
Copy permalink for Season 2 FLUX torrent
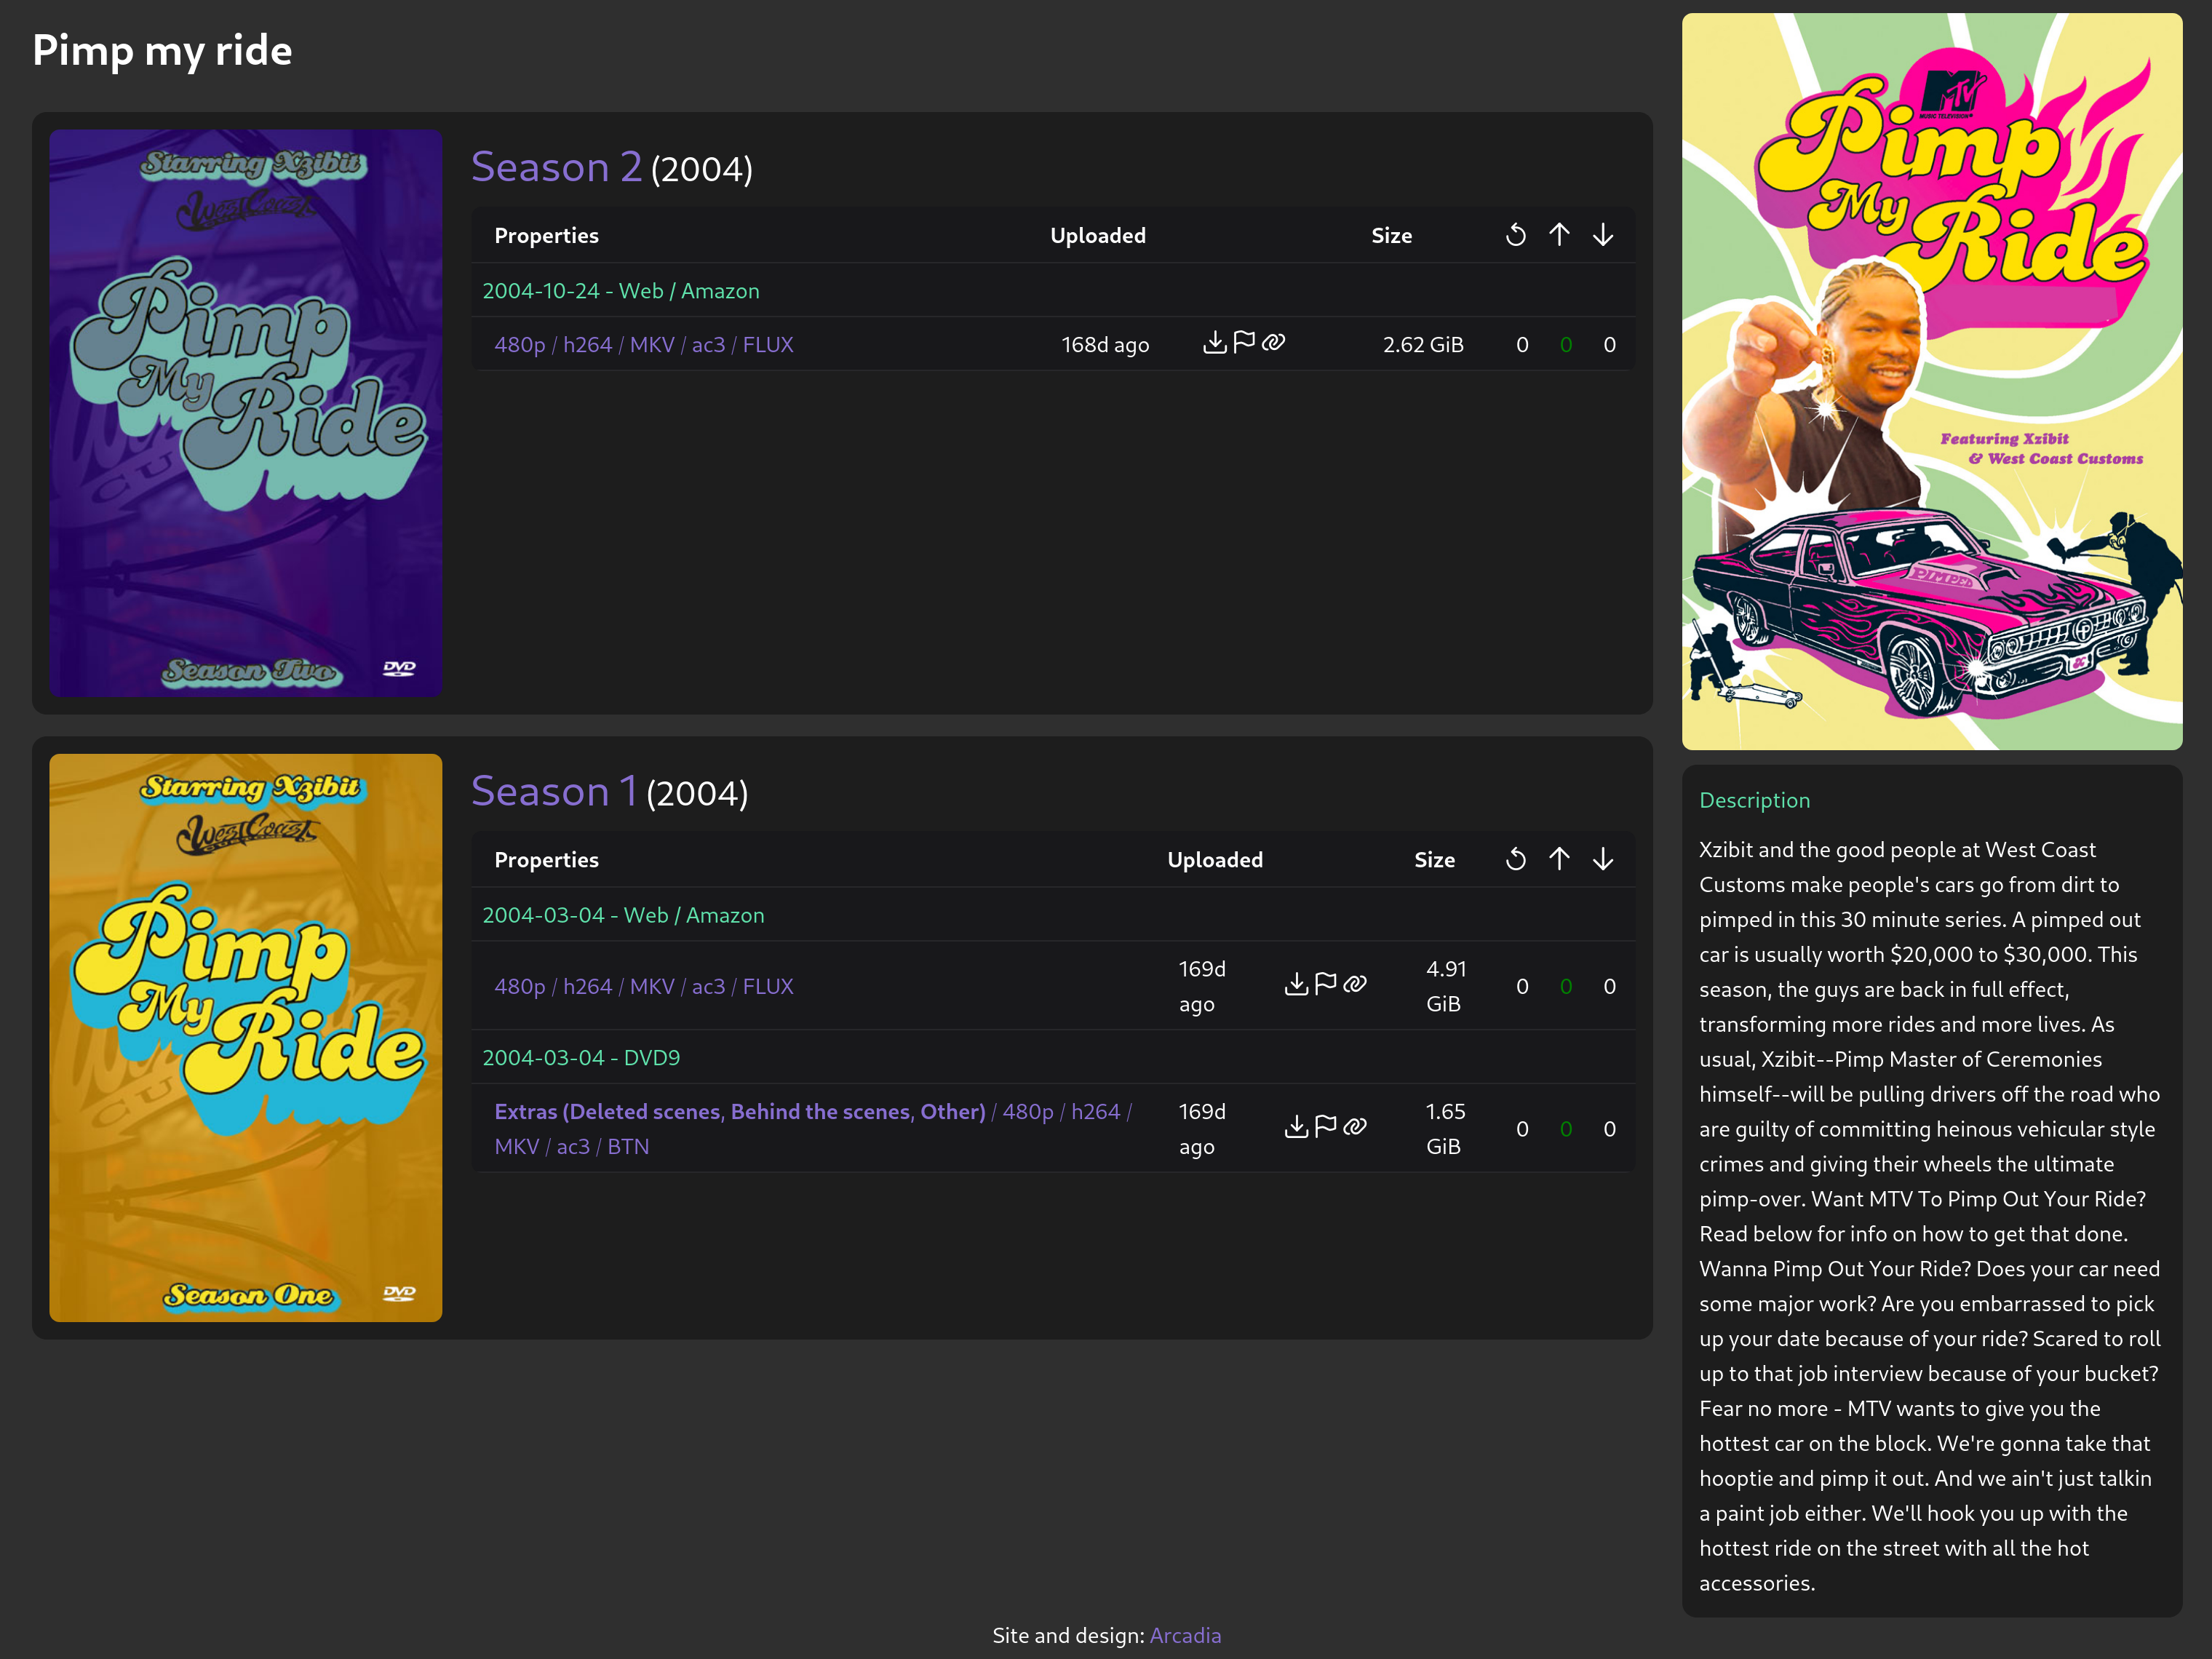(1274, 343)
